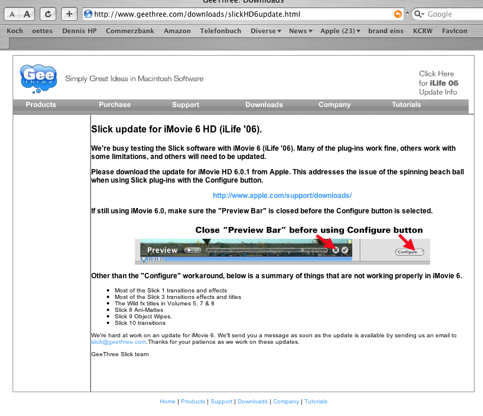This screenshot has width=483, height=416.
Task: Open the Company navigation tab
Action: [x=334, y=105]
